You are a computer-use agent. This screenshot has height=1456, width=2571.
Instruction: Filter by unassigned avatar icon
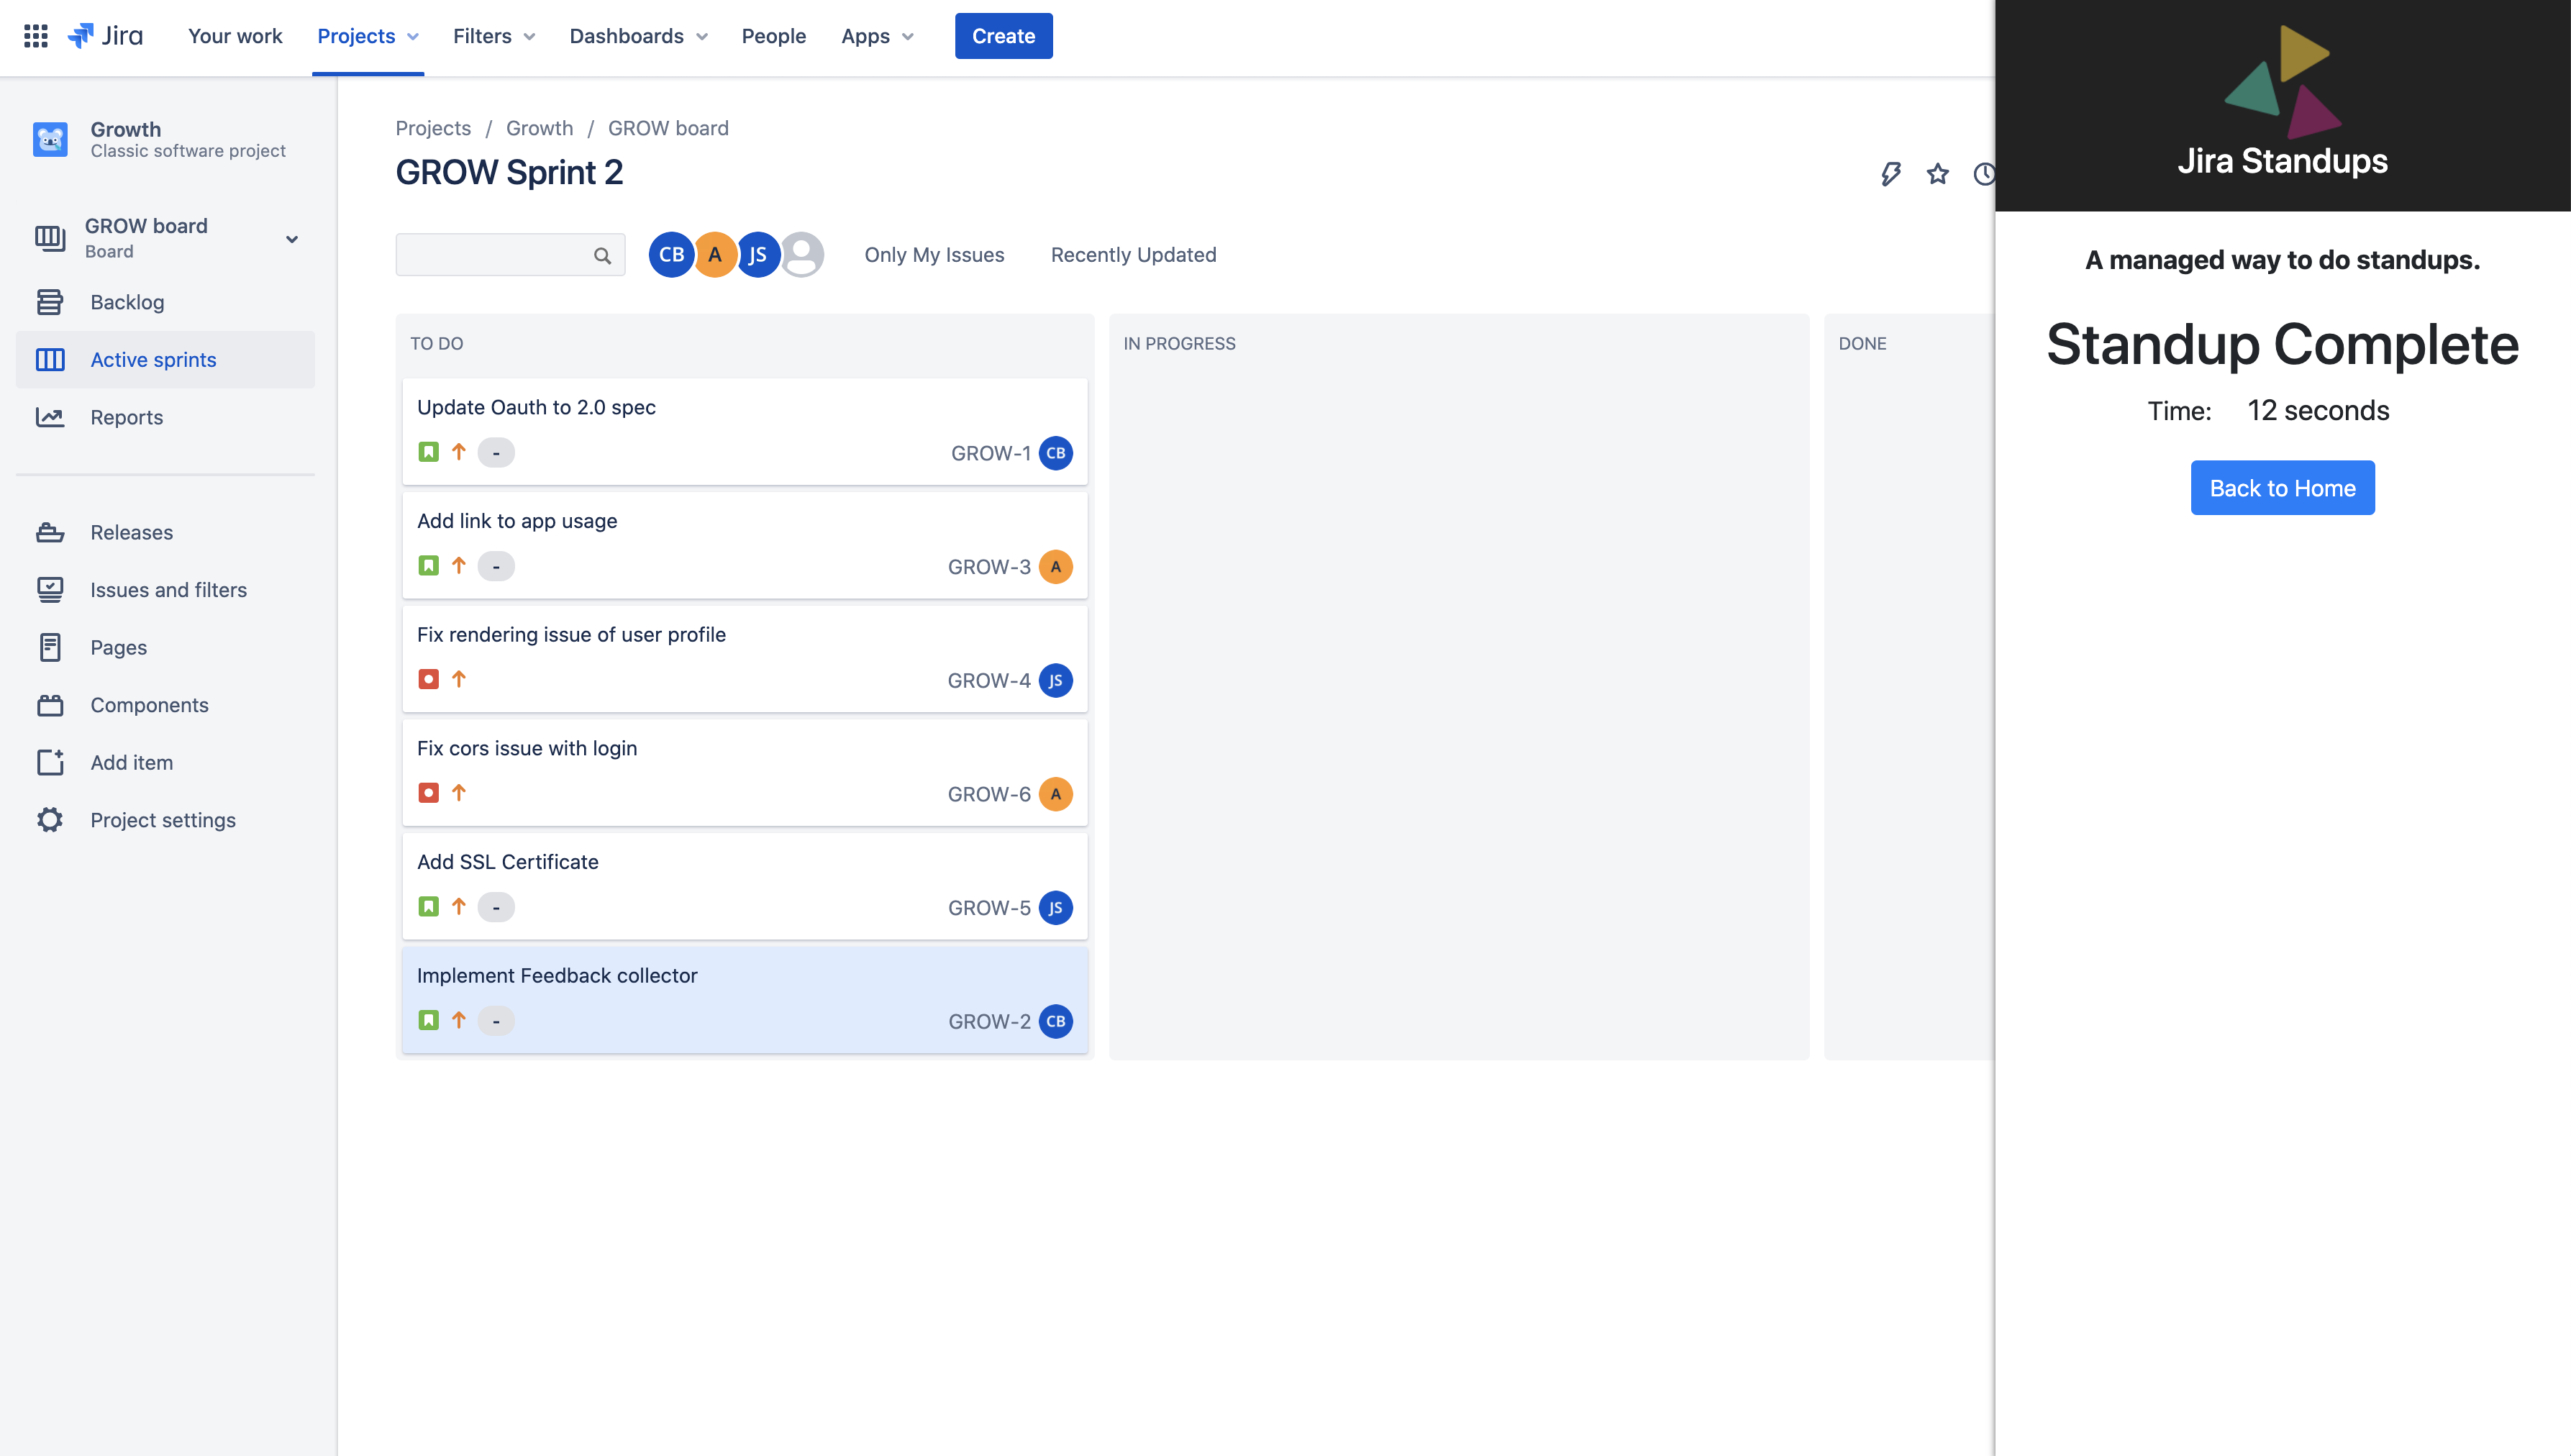[802, 255]
